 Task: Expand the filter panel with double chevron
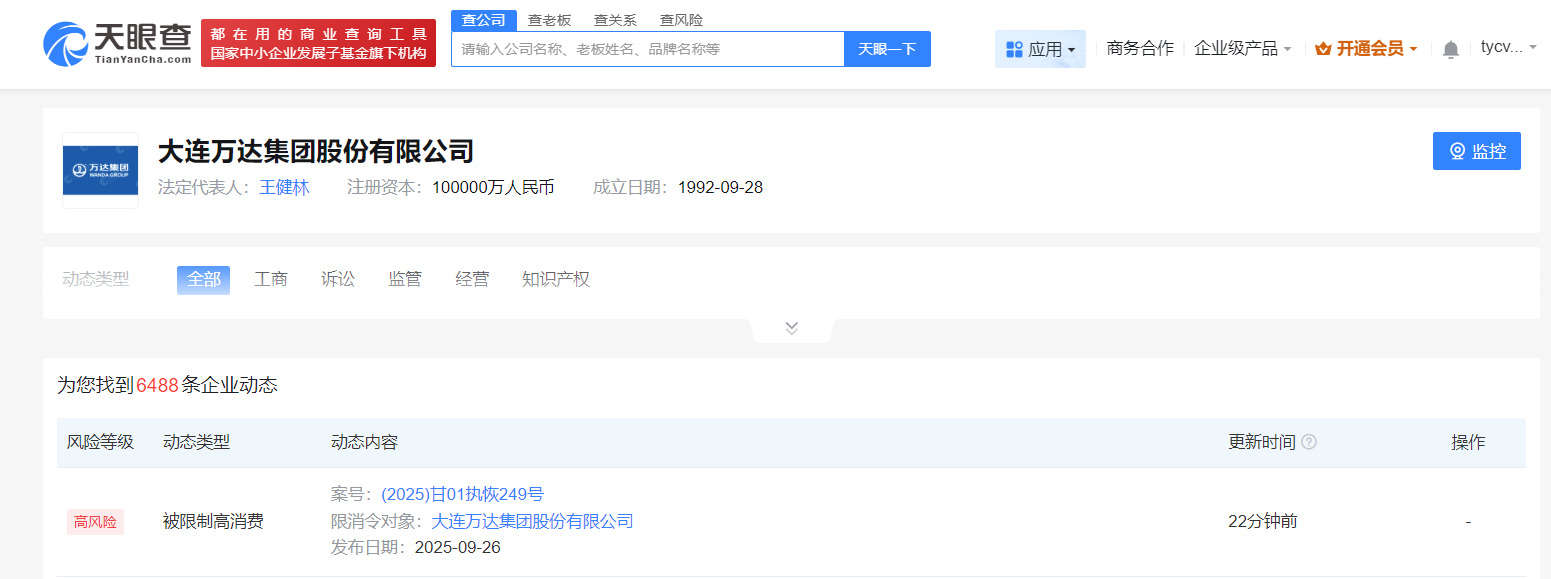(792, 328)
